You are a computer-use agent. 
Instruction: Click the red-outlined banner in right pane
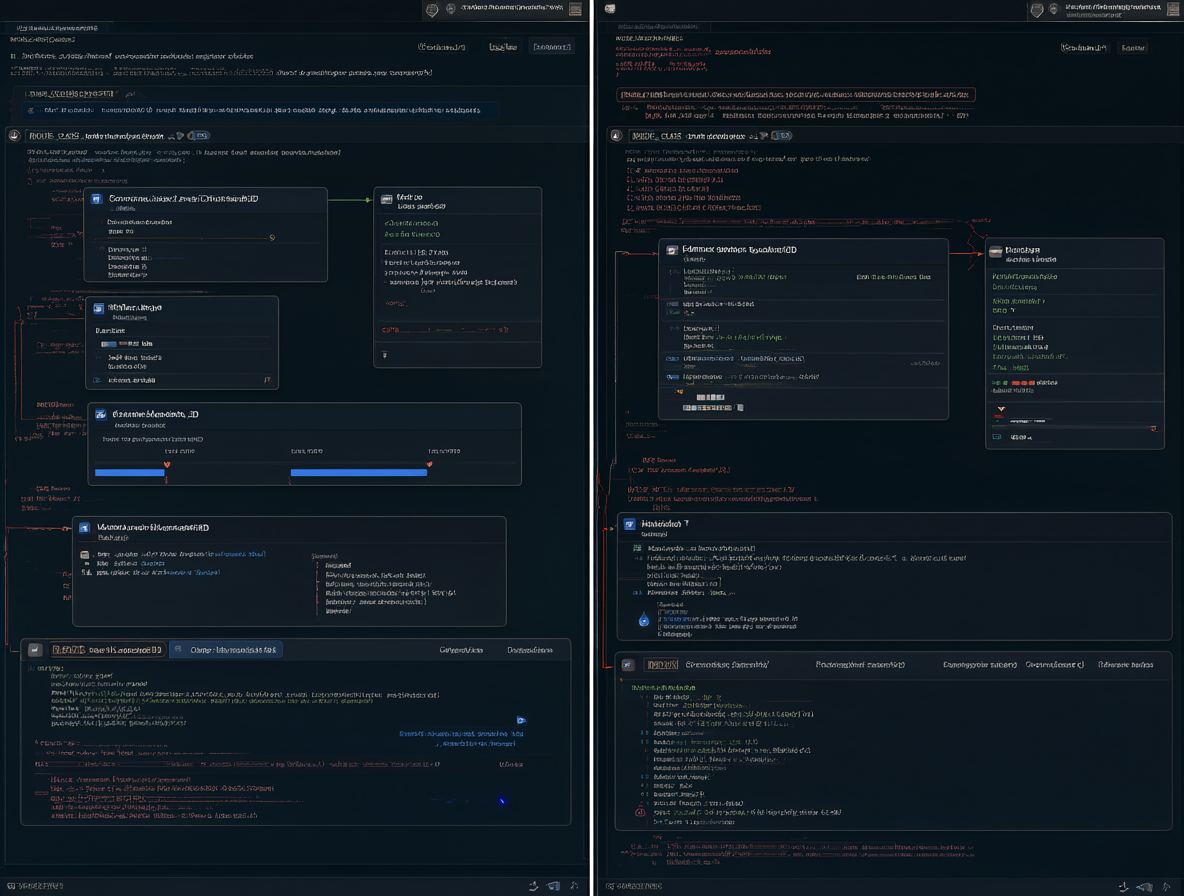coord(797,95)
